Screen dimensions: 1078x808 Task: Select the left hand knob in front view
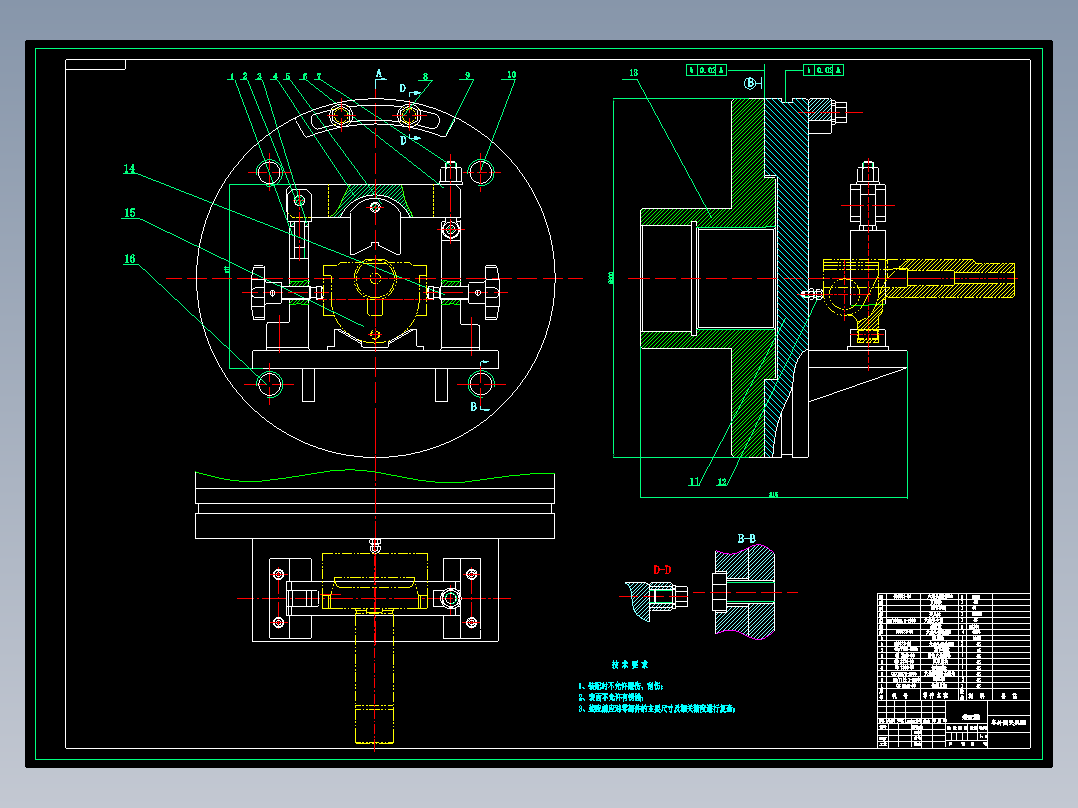[x=258, y=292]
